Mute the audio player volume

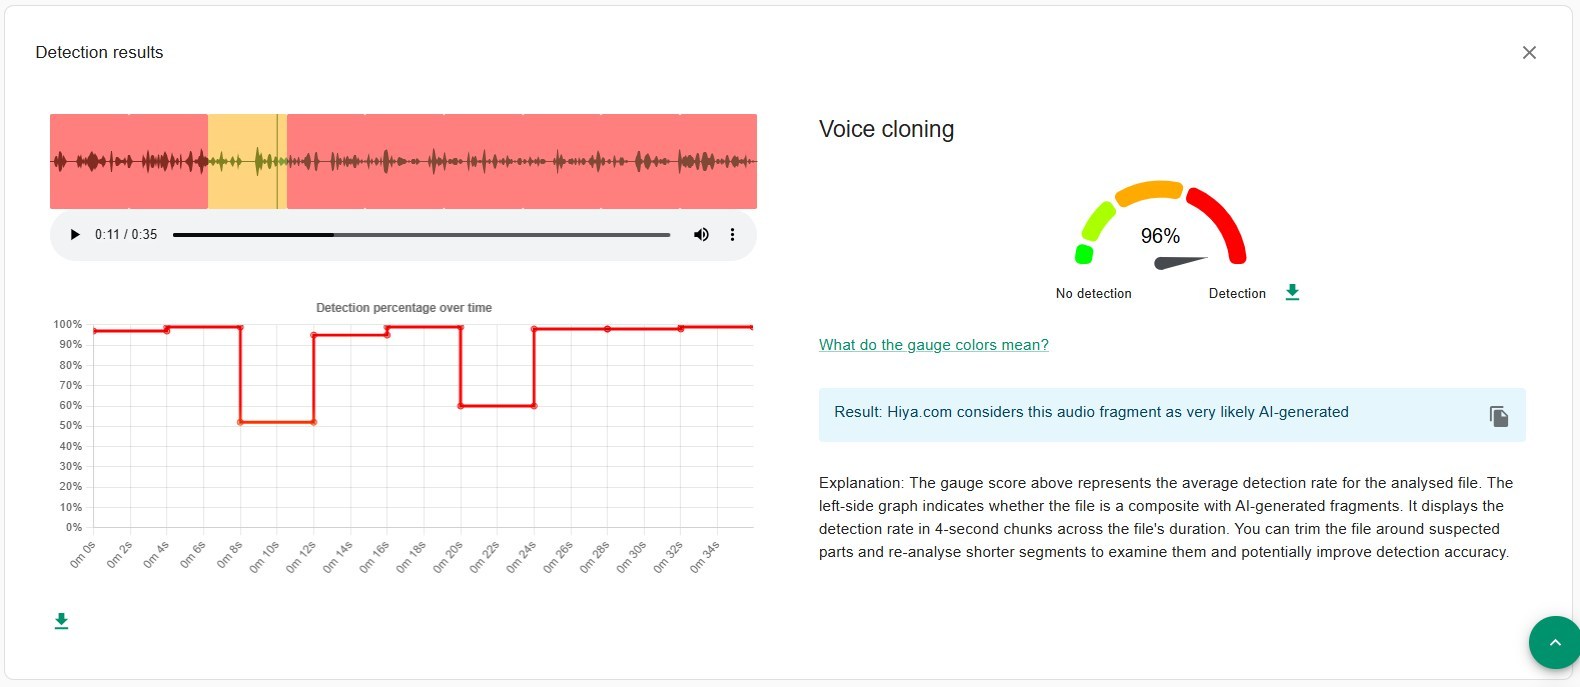pyautogui.click(x=701, y=235)
